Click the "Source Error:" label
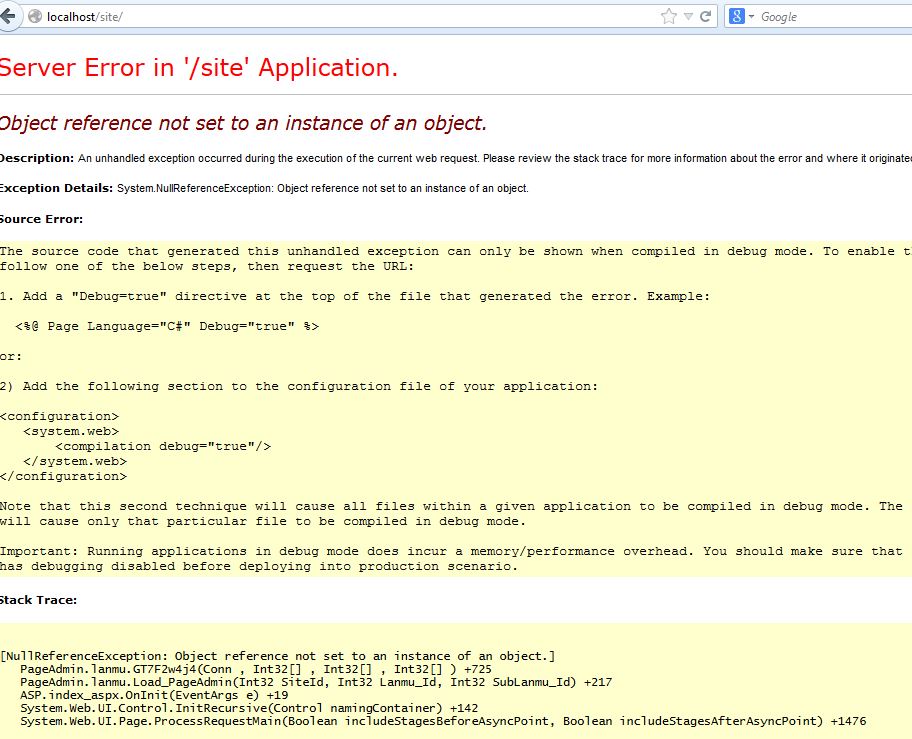 41,219
